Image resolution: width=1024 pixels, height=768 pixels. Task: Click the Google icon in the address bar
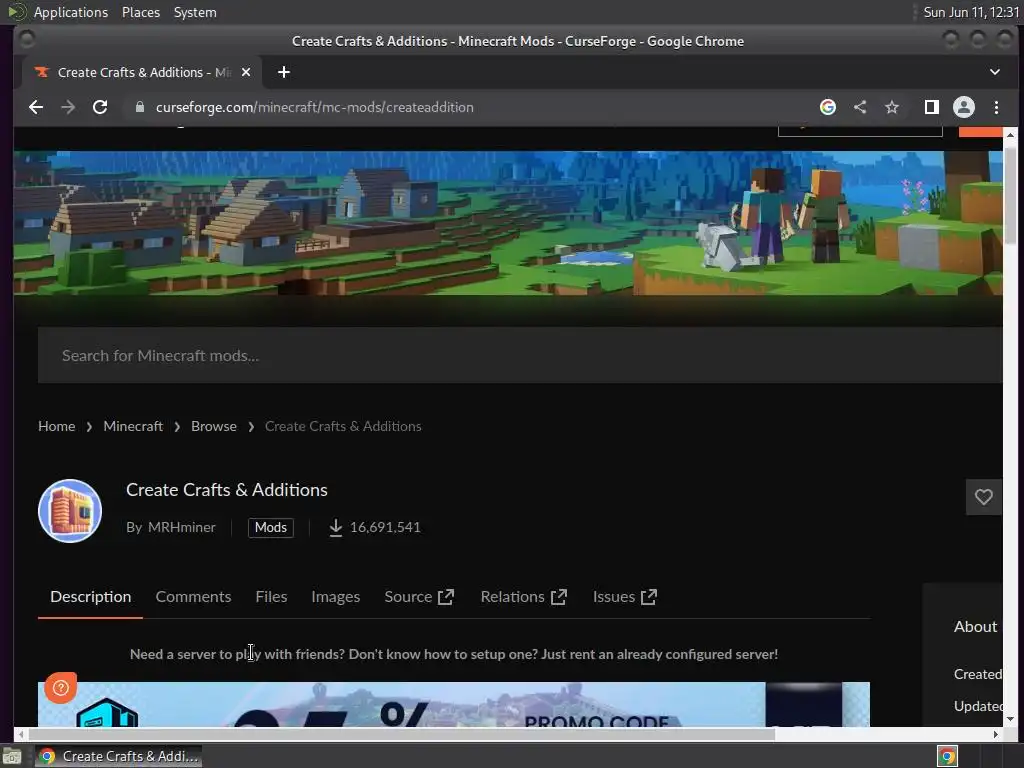pos(827,107)
